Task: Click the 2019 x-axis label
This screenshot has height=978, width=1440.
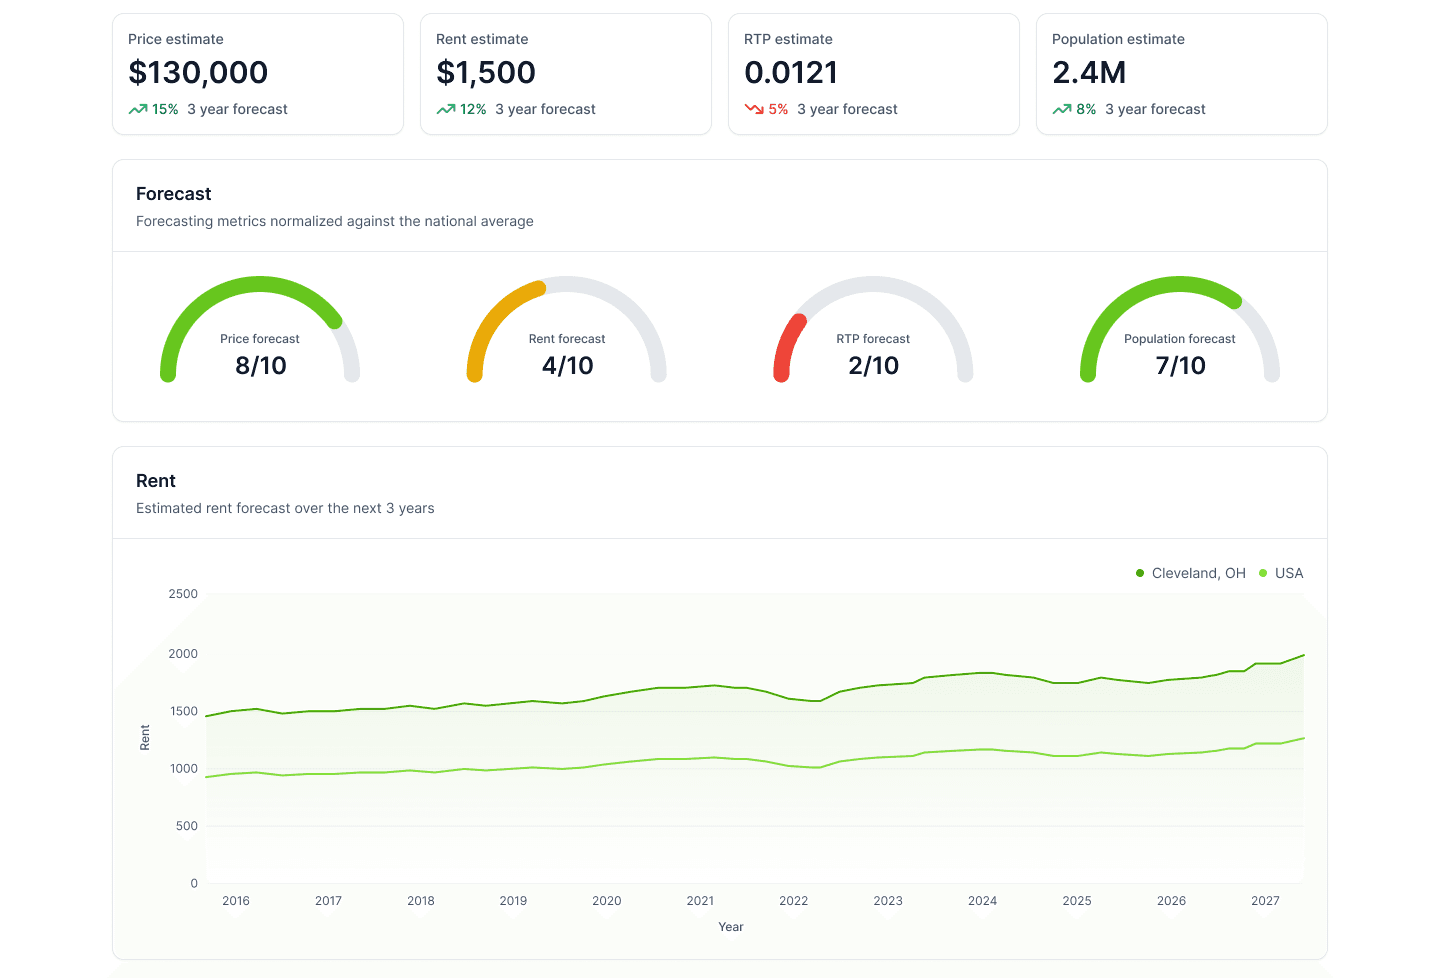Action: coord(513,901)
